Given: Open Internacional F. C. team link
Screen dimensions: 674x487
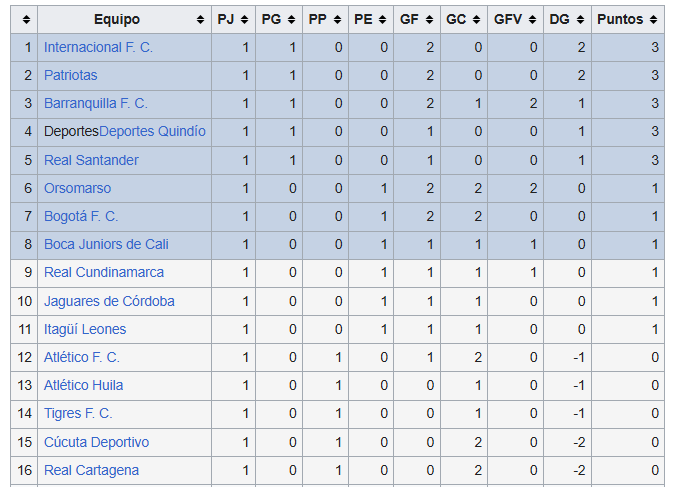Looking at the screenshot, I should click(98, 48).
